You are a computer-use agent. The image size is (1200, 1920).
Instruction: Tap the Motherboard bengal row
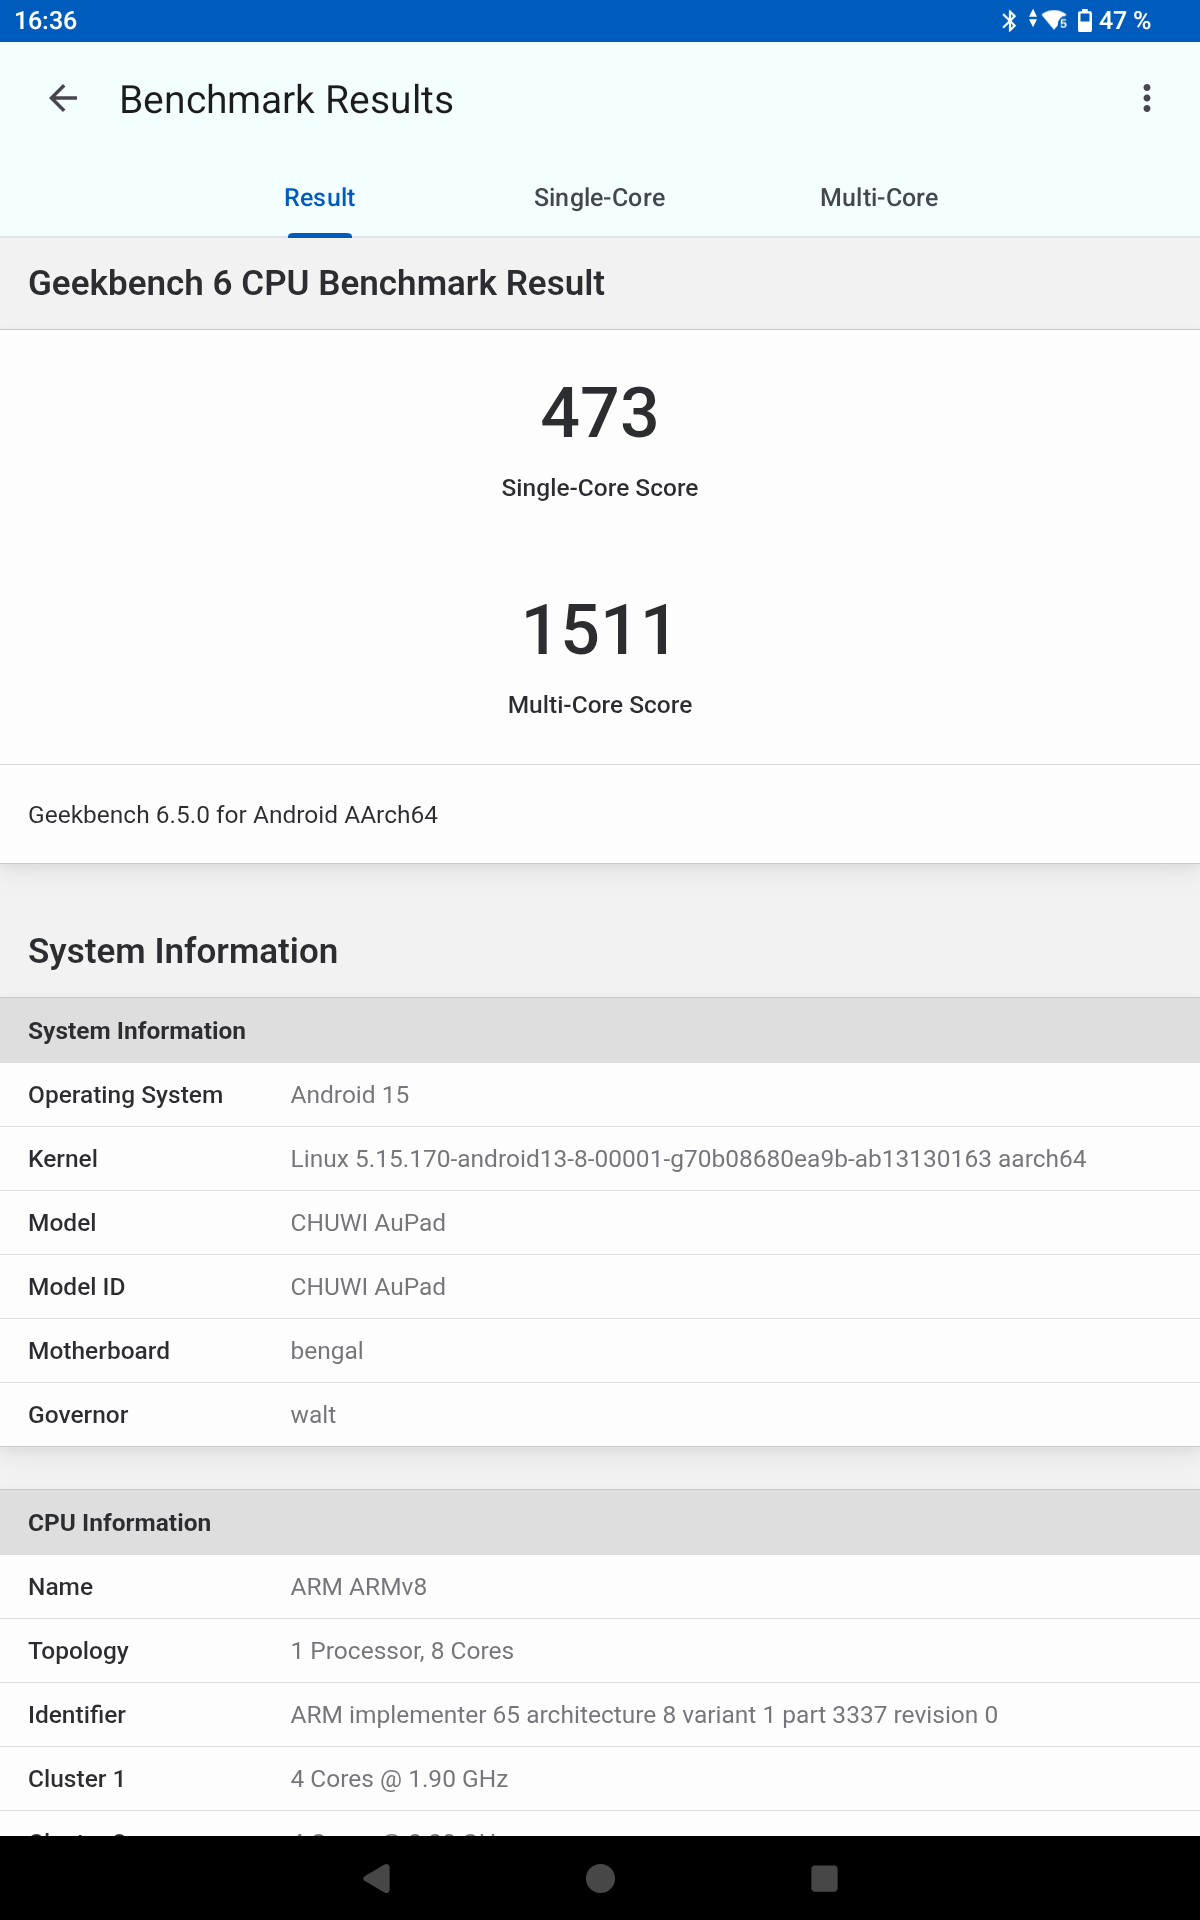click(600, 1351)
